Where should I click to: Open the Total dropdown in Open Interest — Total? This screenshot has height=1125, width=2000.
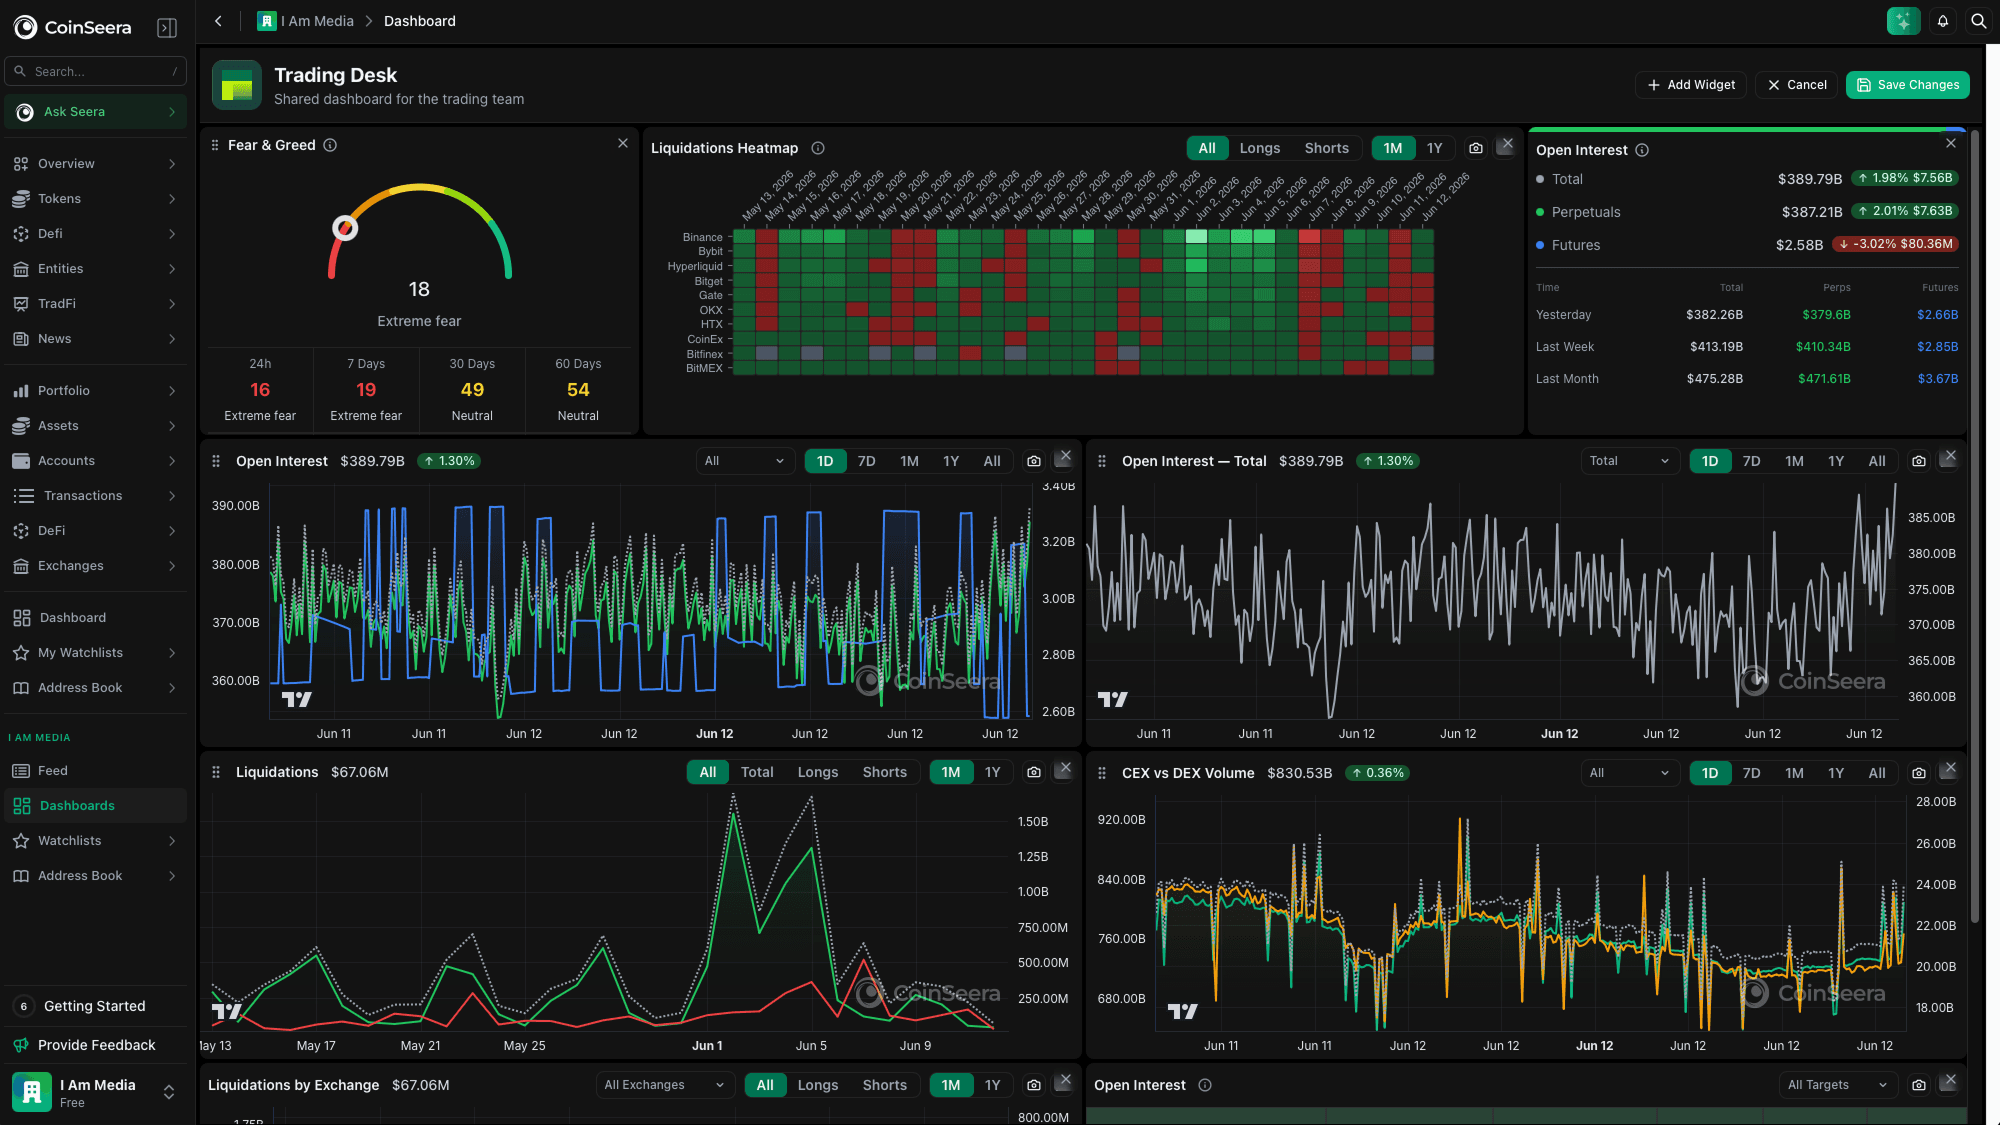[1629, 461]
